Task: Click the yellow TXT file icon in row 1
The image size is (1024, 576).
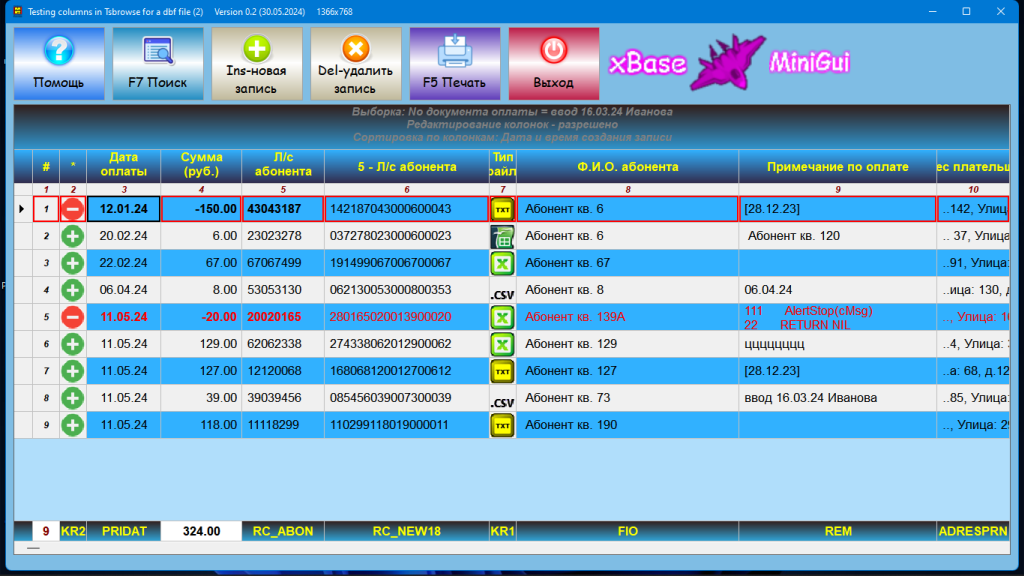Action: pyautogui.click(x=502, y=209)
